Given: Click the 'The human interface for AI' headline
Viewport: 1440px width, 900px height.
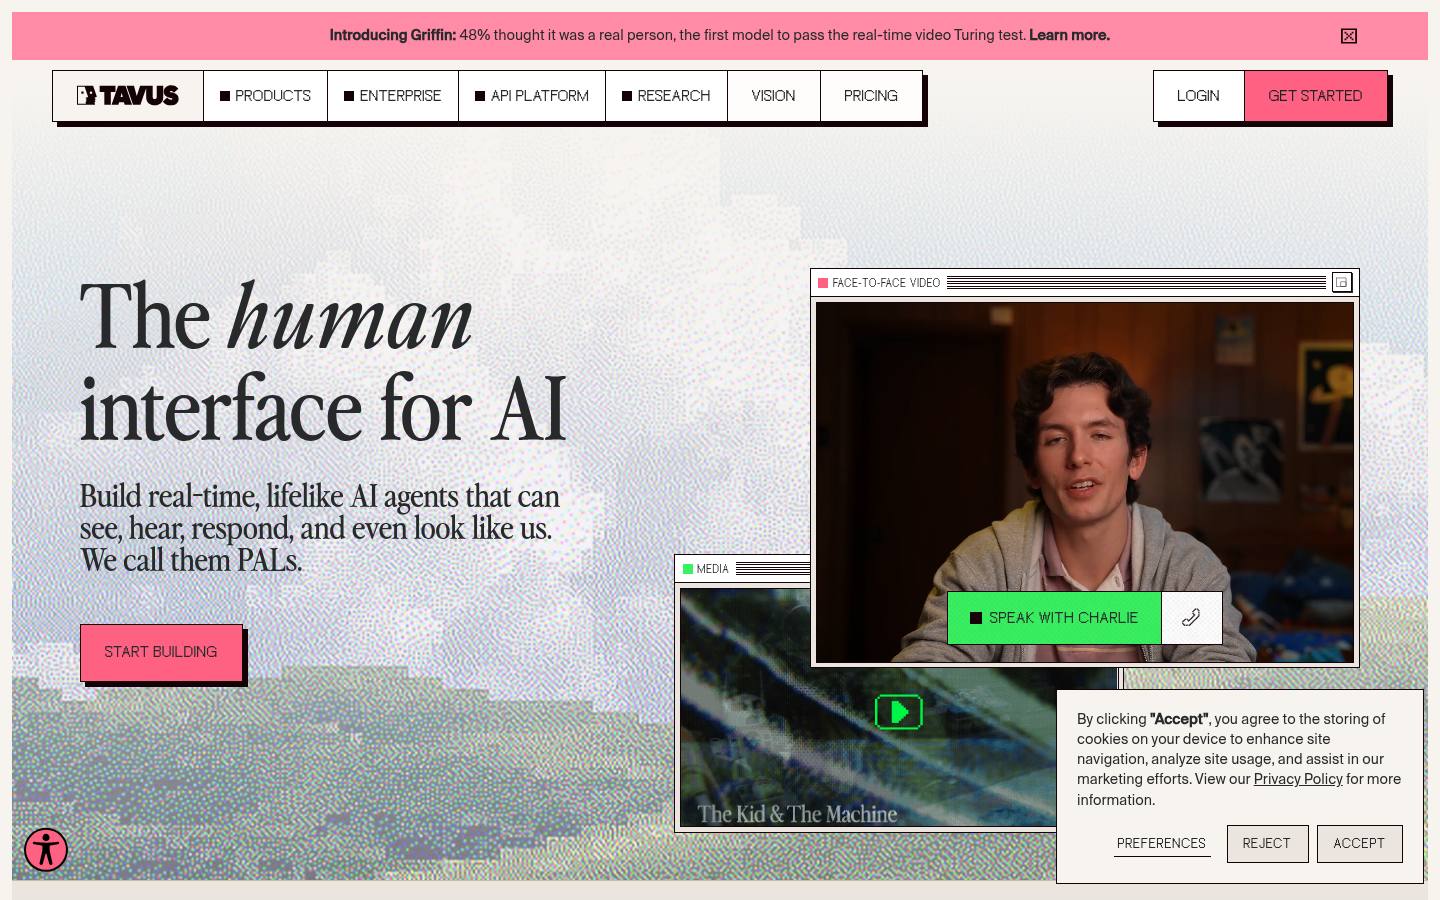Looking at the screenshot, I should pyautogui.click(x=323, y=363).
